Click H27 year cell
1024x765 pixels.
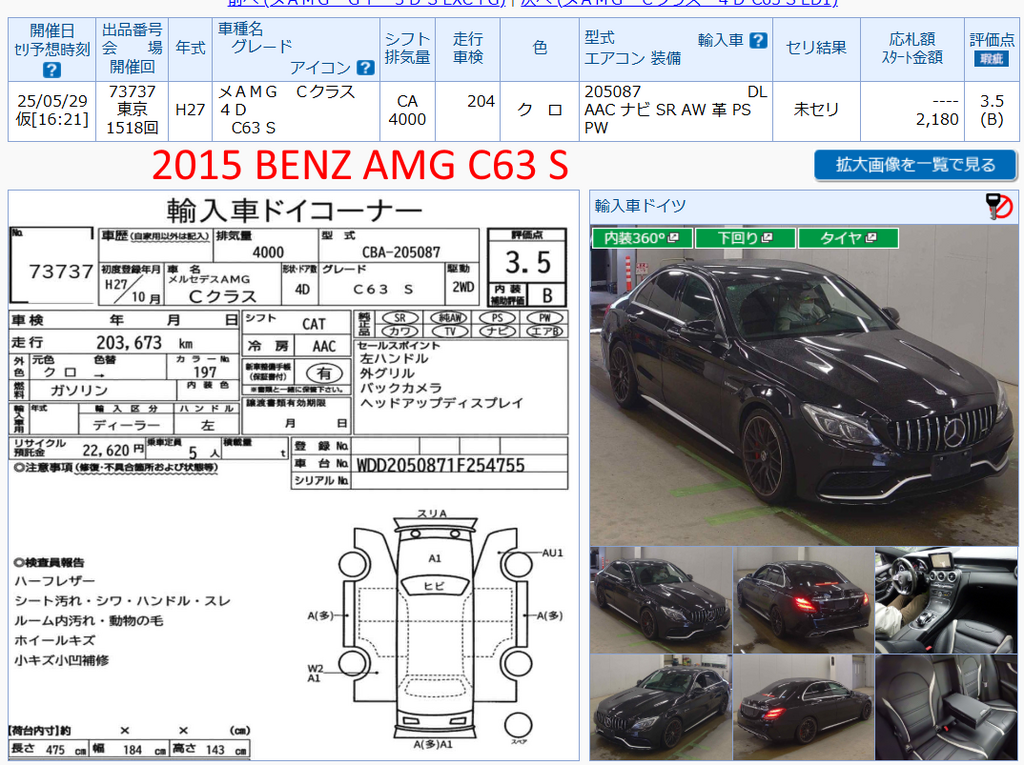(190, 110)
